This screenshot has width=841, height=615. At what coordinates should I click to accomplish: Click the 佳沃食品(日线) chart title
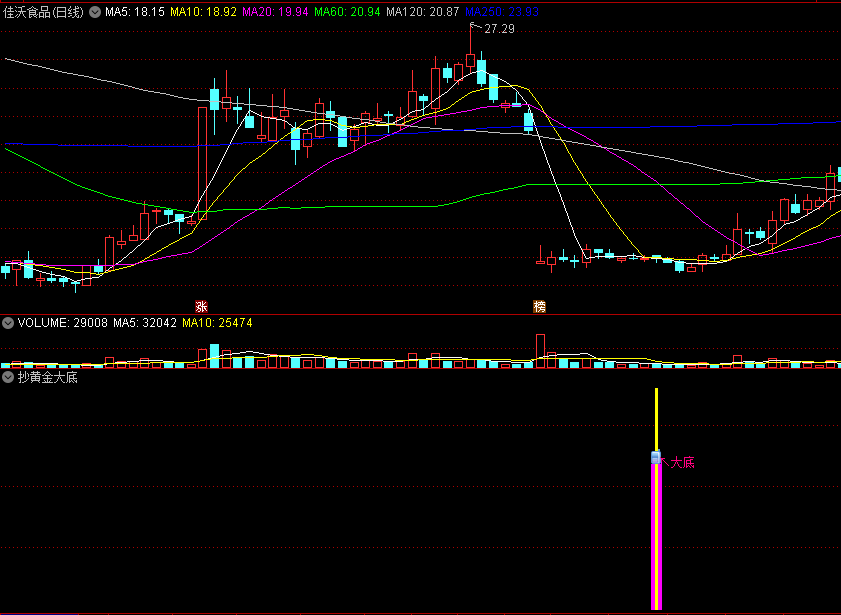point(43,12)
